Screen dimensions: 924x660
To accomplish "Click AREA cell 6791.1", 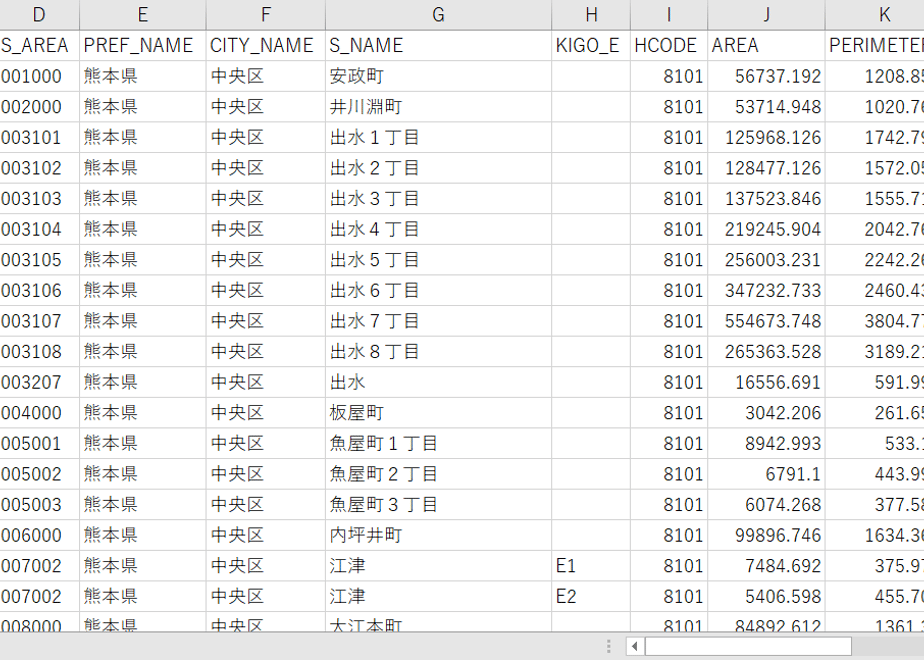I will pyautogui.click(x=766, y=474).
